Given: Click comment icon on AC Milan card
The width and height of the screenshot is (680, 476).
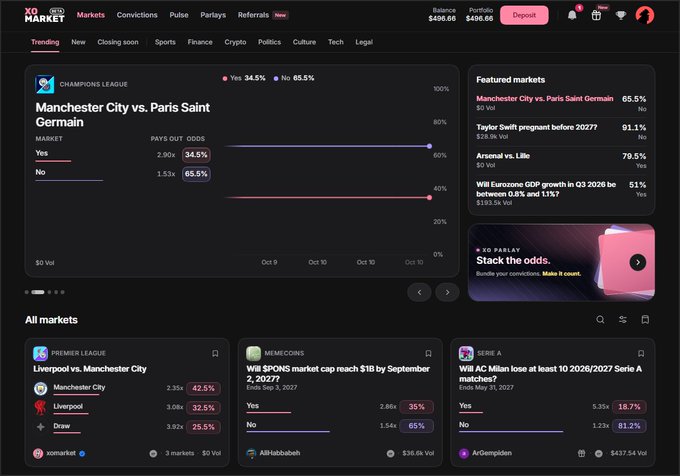Looking at the screenshot, I should (x=599, y=453).
